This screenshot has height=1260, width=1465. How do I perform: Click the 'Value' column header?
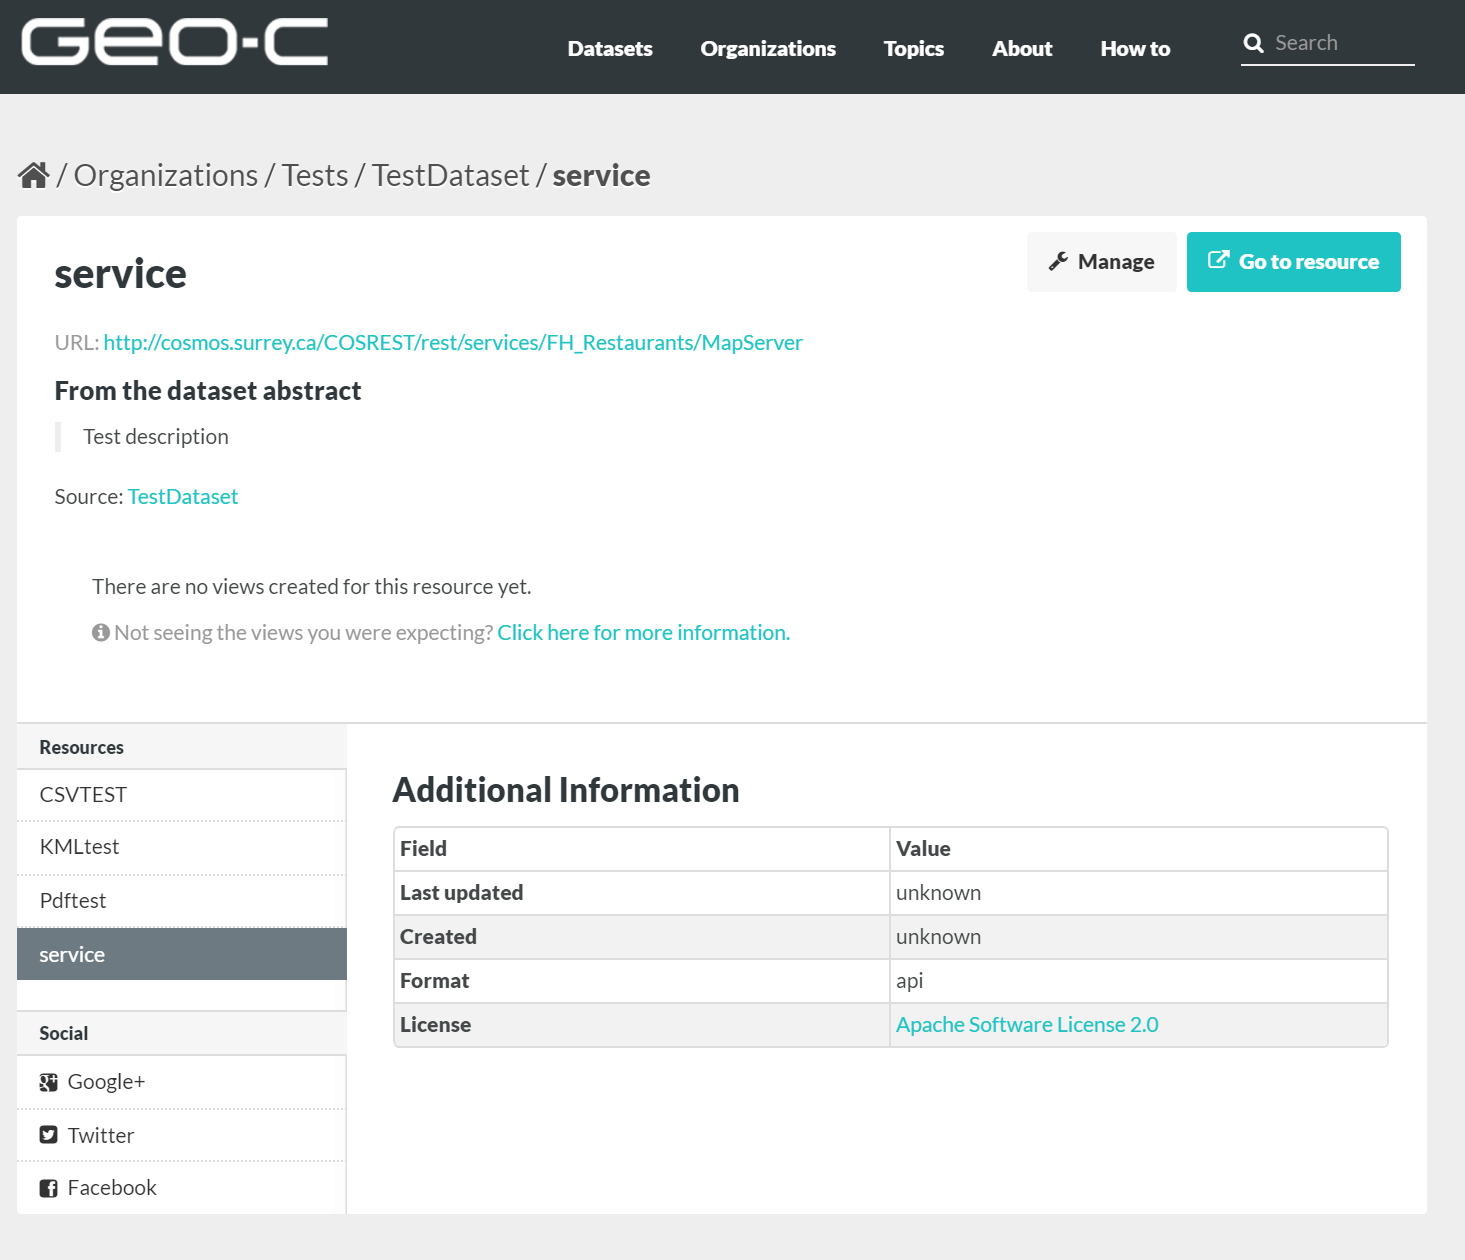click(x=1139, y=849)
